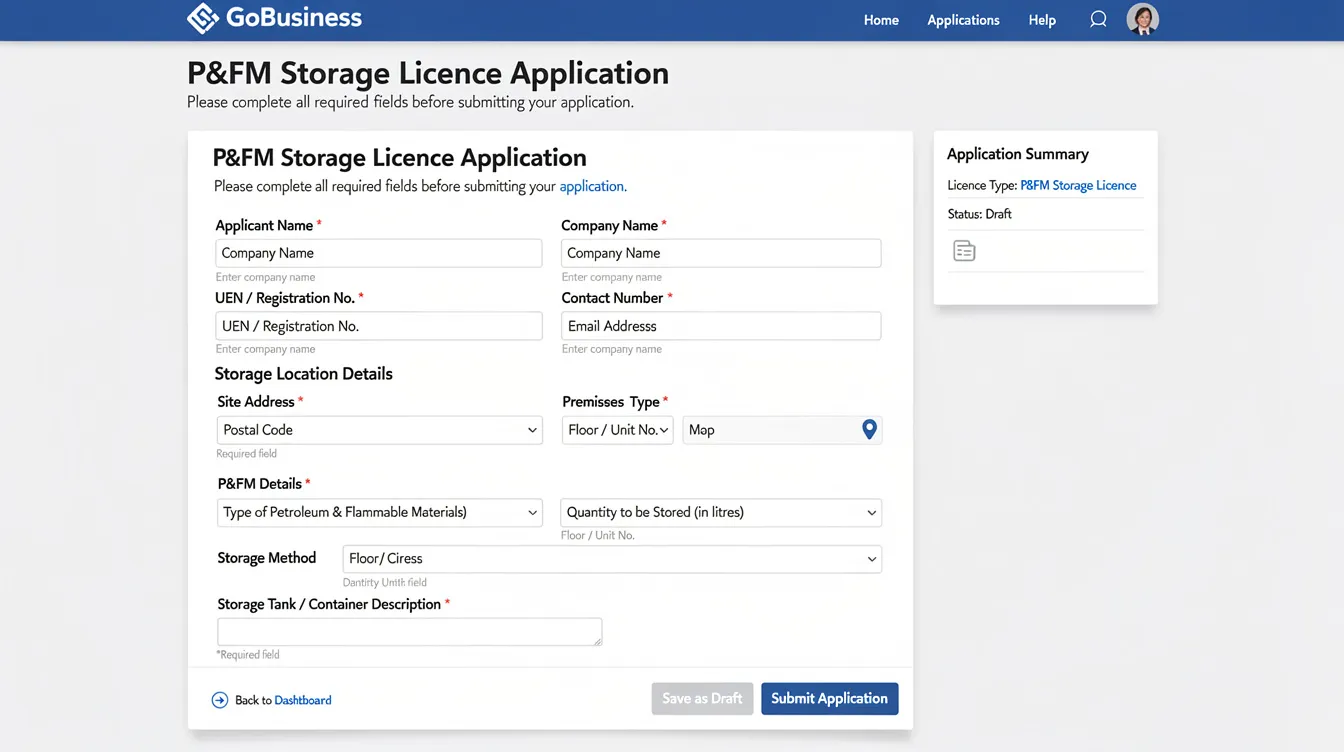Screen dimensions: 1344x752
Task: Click the 'Status: Draft' text
Action: (x=980, y=214)
